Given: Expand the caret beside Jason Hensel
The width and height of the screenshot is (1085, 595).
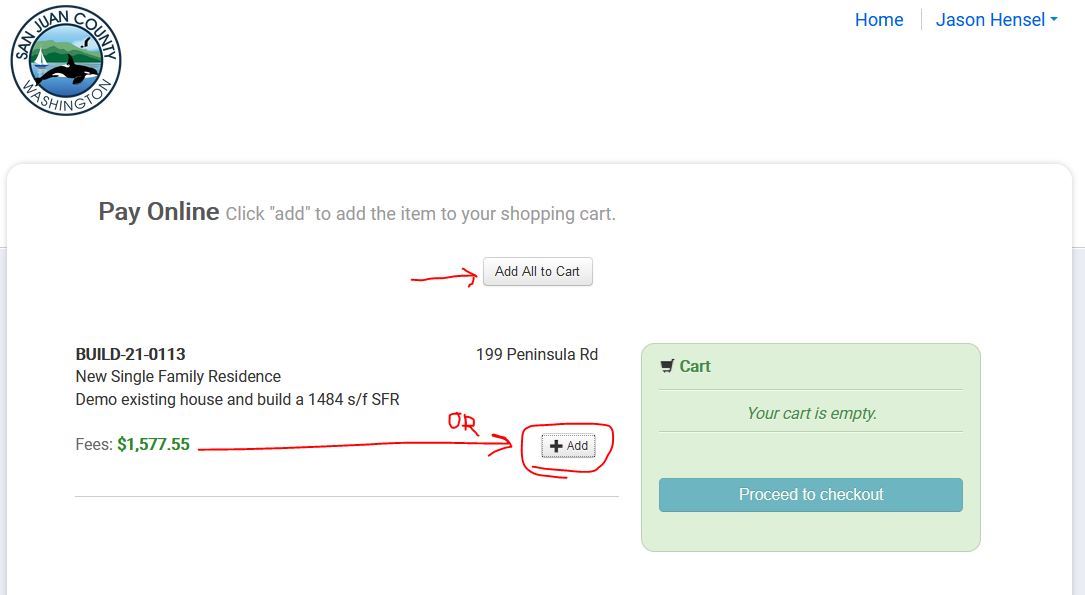Looking at the screenshot, I should [x=1054, y=20].
